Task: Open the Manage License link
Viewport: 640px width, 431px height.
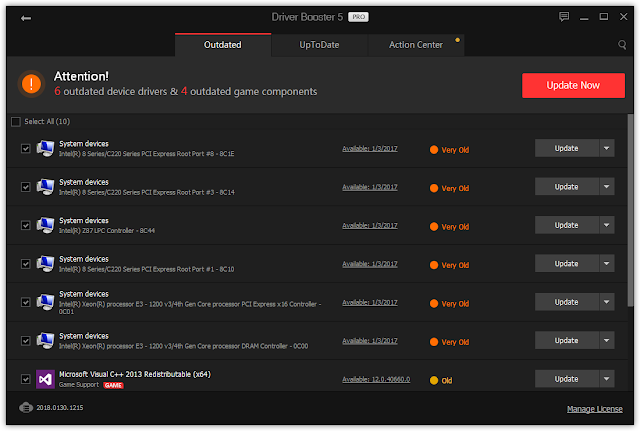Action: coord(595,409)
